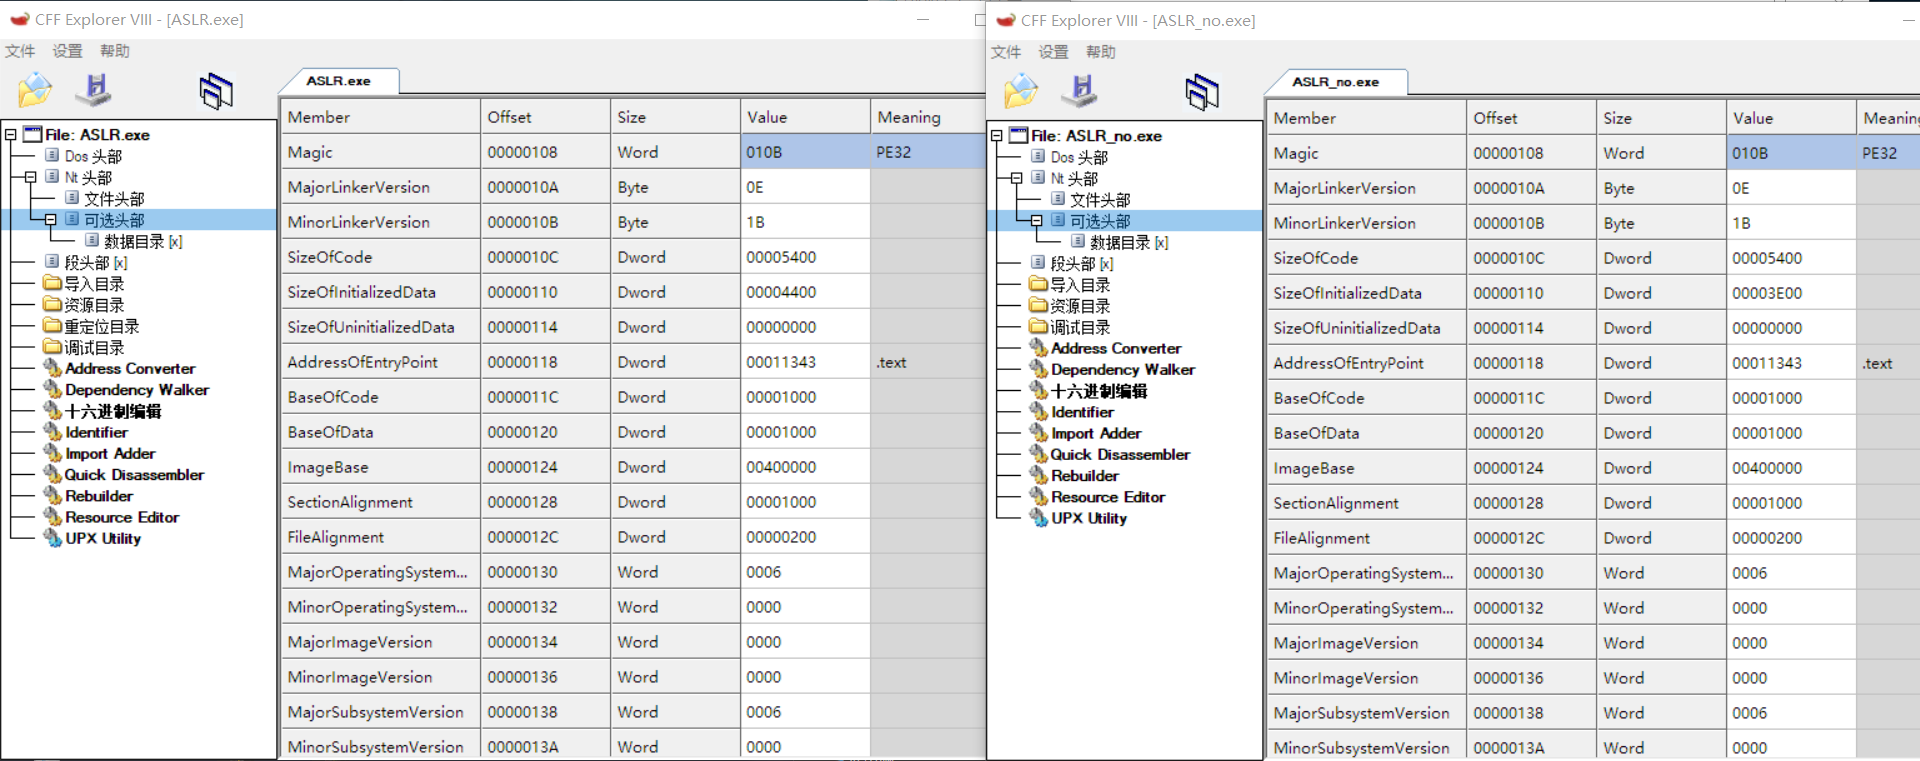Image resolution: width=1920 pixels, height=761 pixels.
Task: Collapse the File: ASLR_no.exe root node
Action: click(997, 135)
